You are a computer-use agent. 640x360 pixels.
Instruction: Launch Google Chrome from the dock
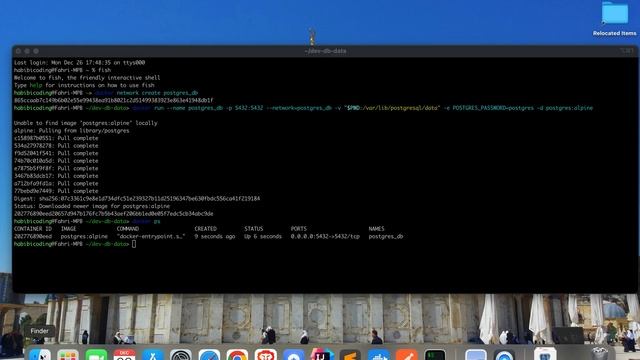[237, 355]
